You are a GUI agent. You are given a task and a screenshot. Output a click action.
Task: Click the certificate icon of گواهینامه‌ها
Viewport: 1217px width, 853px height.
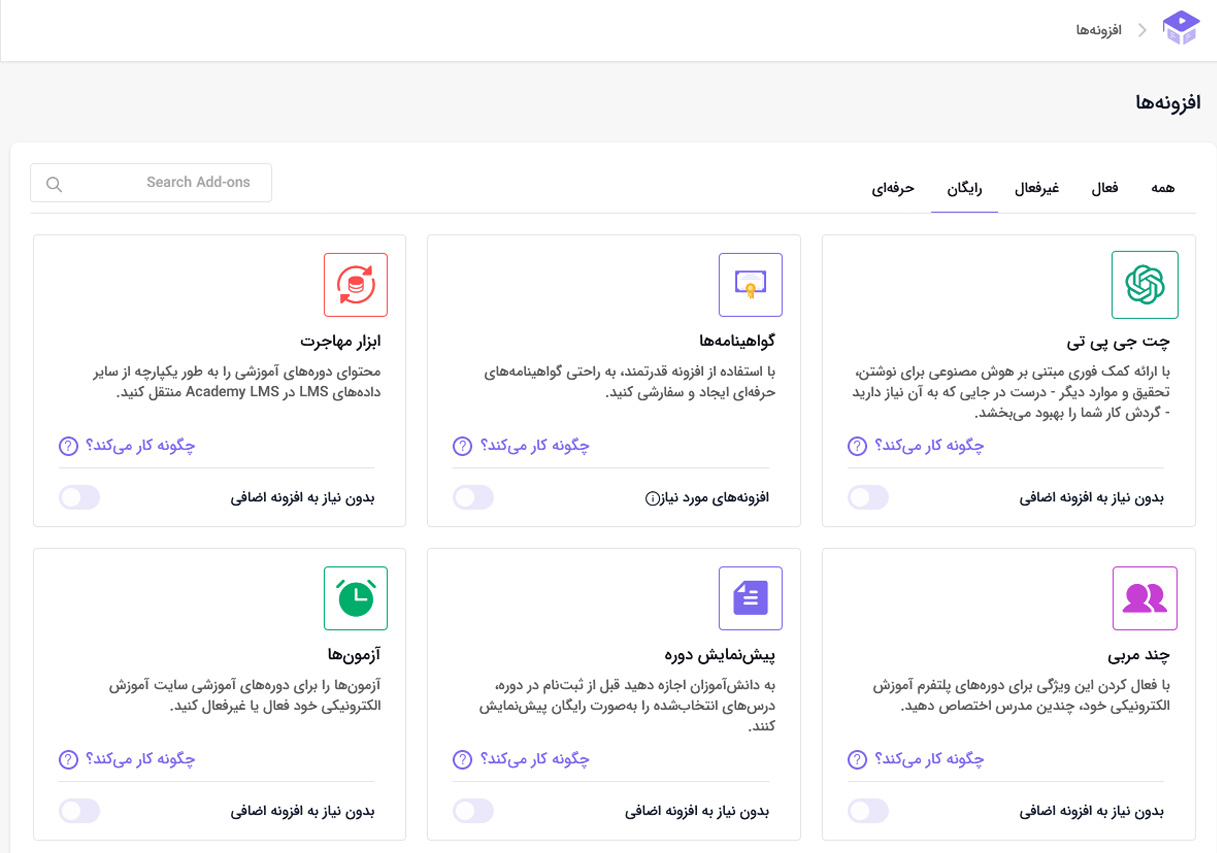point(751,285)
